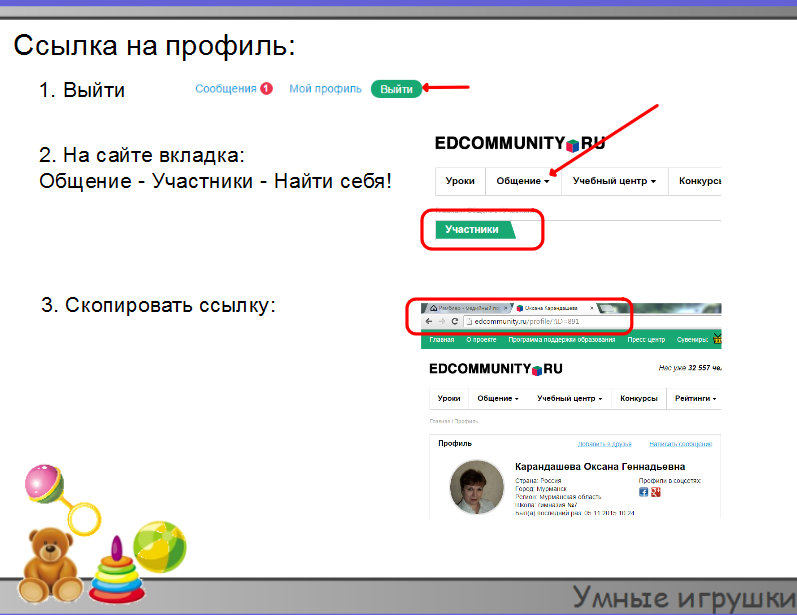Open О проекте in the green top bar
The width and height of the screenshot is (797, 615).
tap(481, 340)
